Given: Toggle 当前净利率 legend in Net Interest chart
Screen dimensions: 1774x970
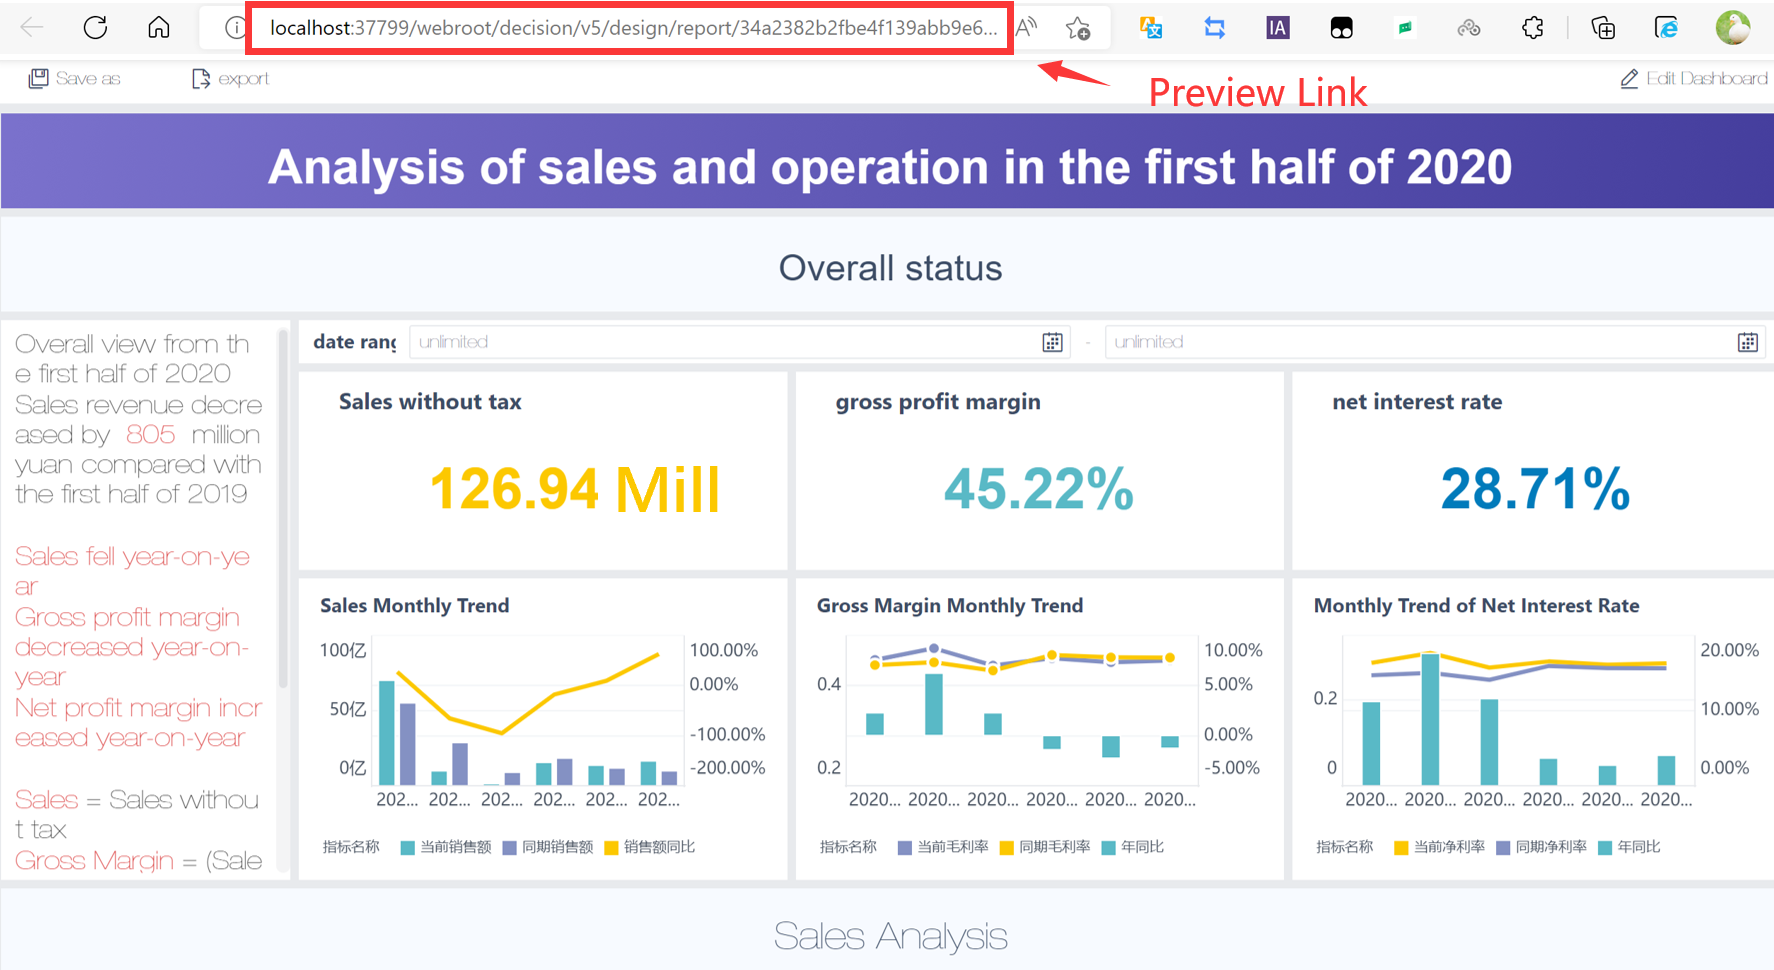Looking at the screenshot, I should click(1440, 847).
